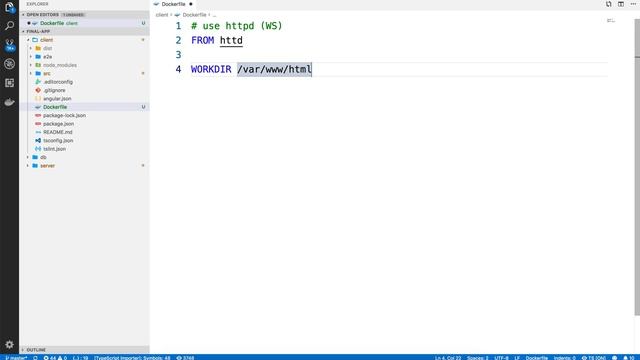Click the git icon beside .gitignore
This screenshot has height=360, width=640.
click(x=38, y=90)
